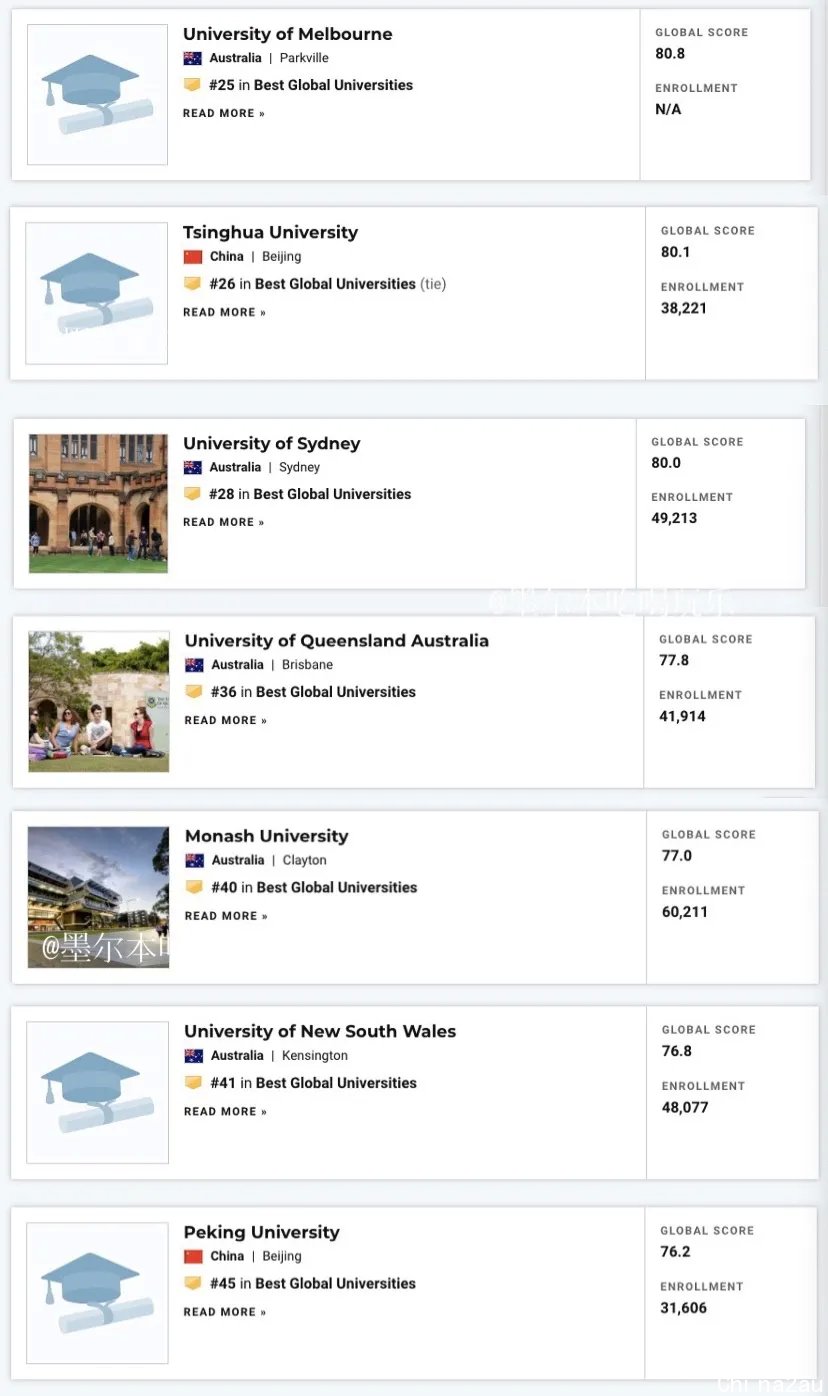Image resolution: width=828 pixels, height=1396 pixels.
Task: Open University of Melbourne title link
Action: (x=287, y=34)
